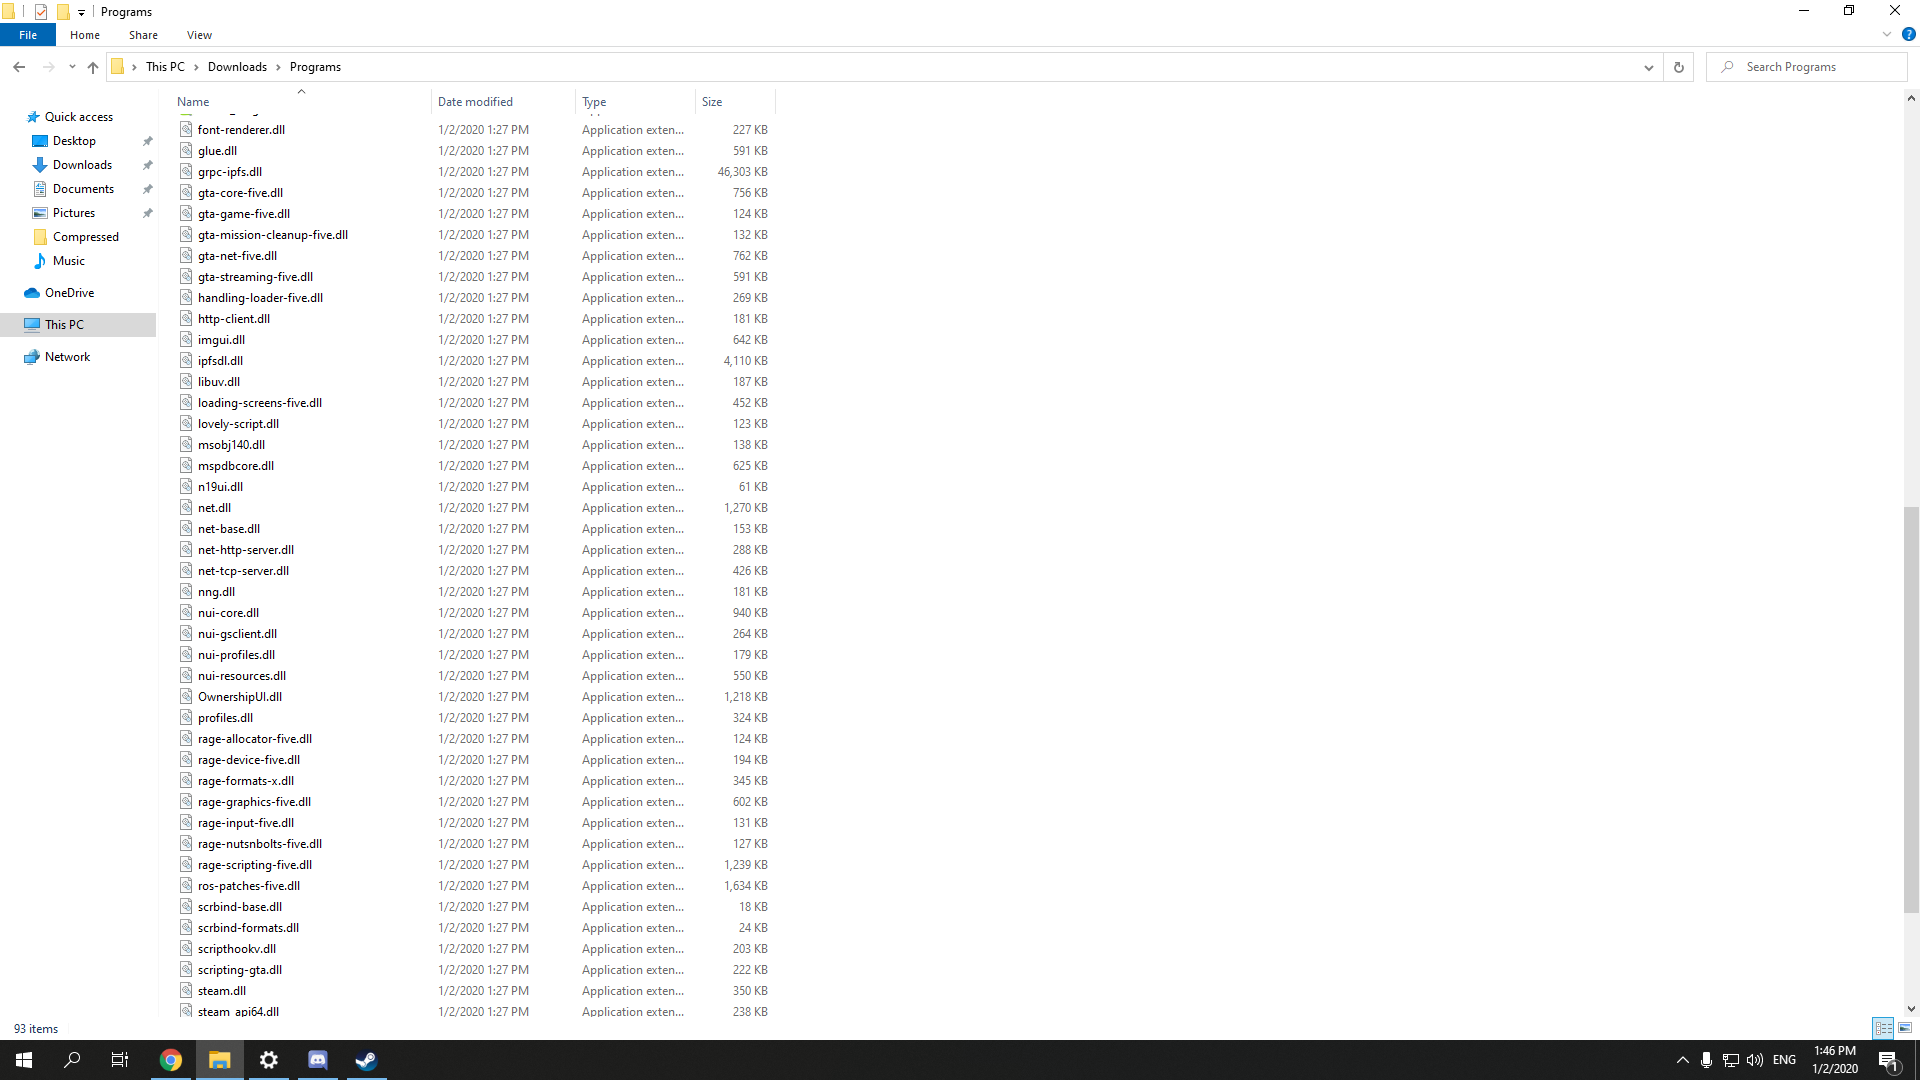
Task: Sort by the Date modified column
Action: pos(475,102)
